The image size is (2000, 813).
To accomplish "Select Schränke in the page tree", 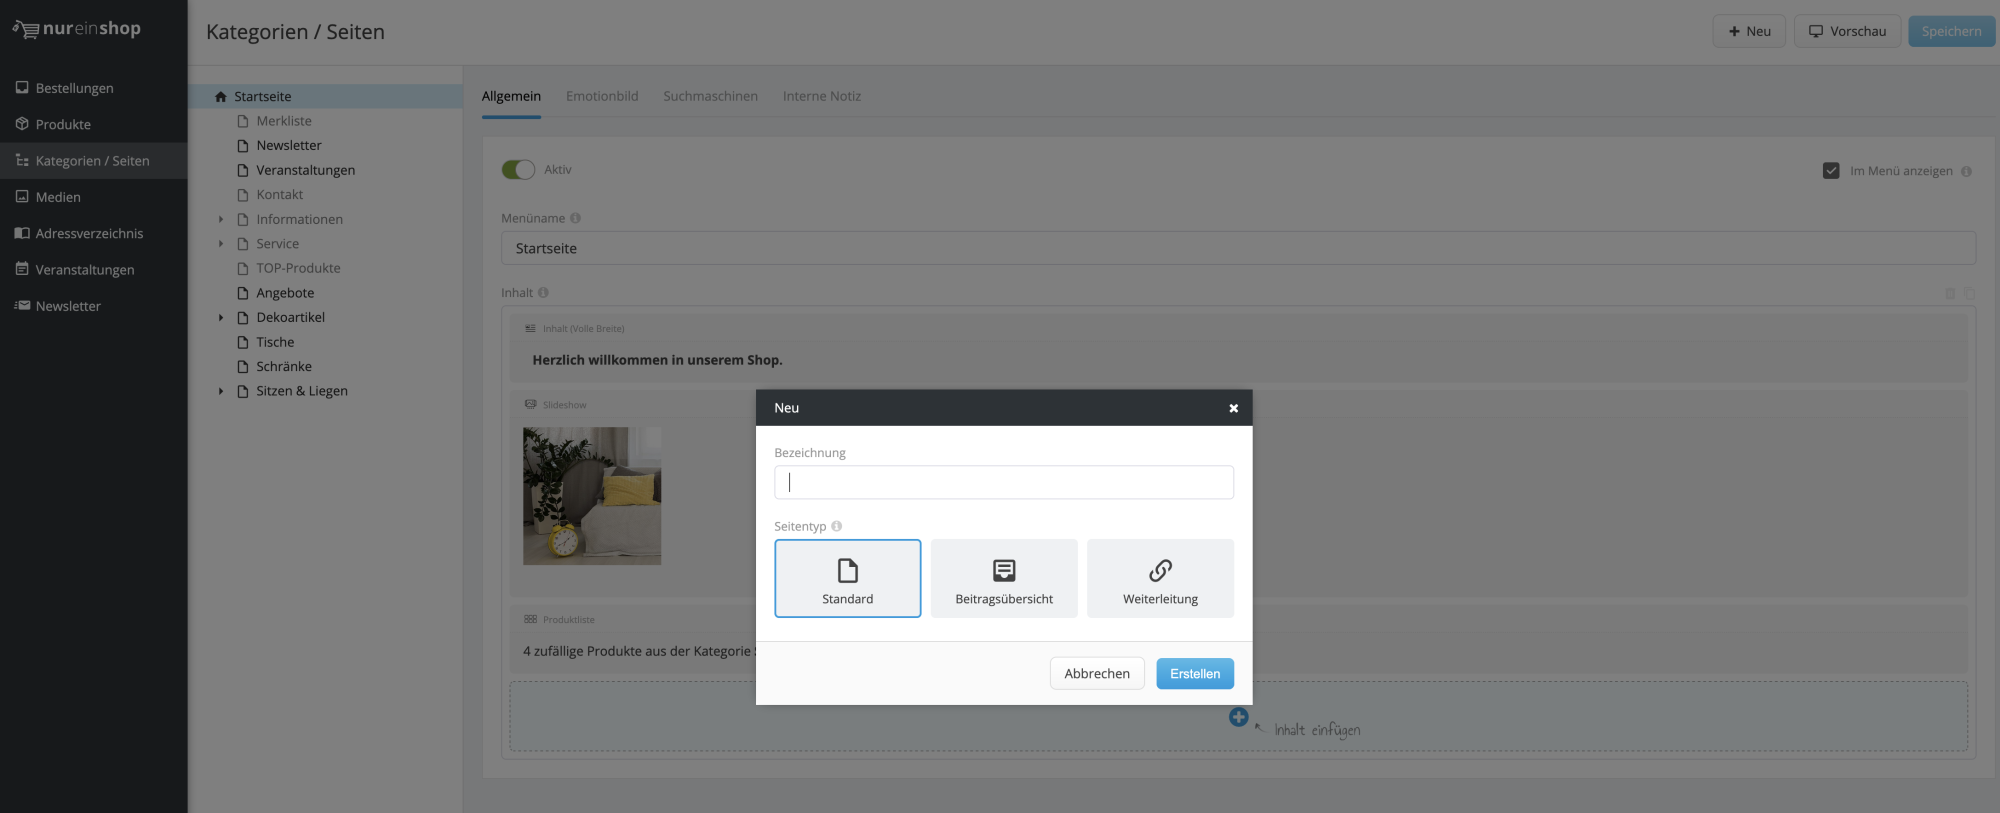I will point(284,367).
